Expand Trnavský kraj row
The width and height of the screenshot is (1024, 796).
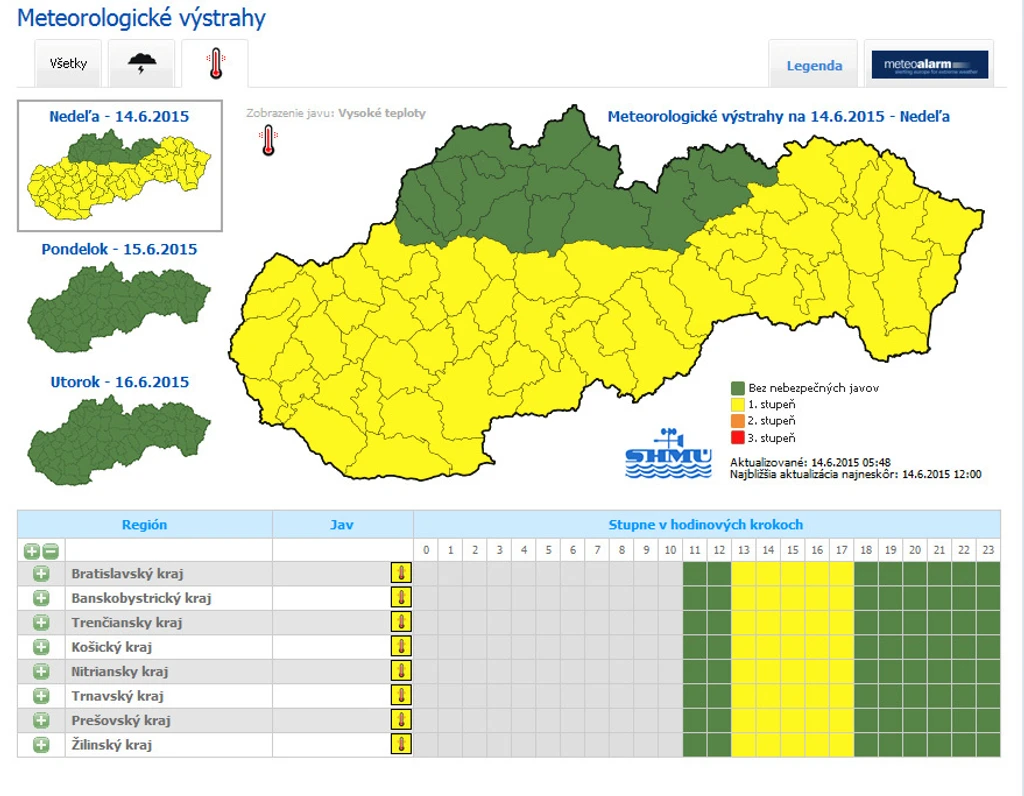coord(41,696)
